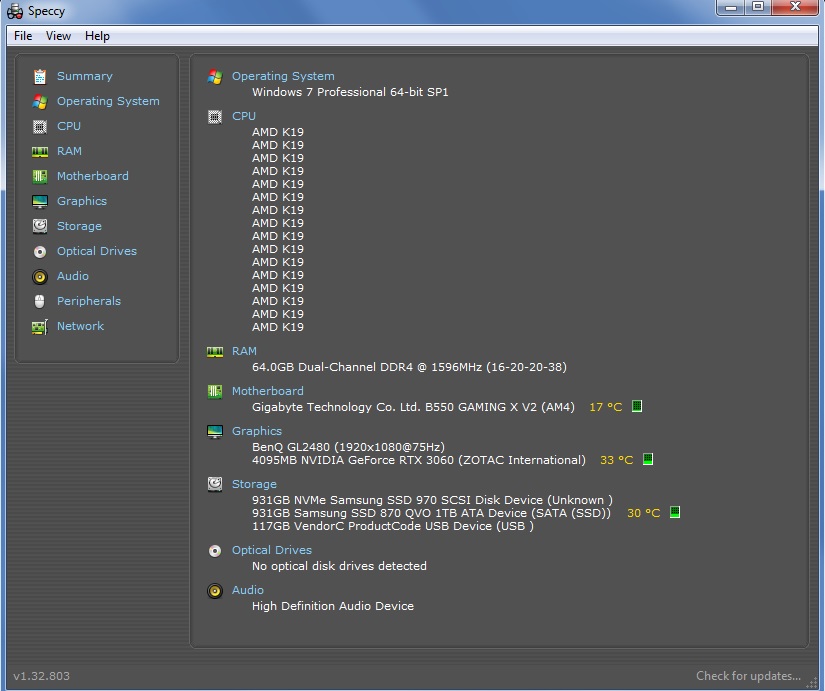
Task: Click No optical disk drives detected text
Action: tap(339, 566)
